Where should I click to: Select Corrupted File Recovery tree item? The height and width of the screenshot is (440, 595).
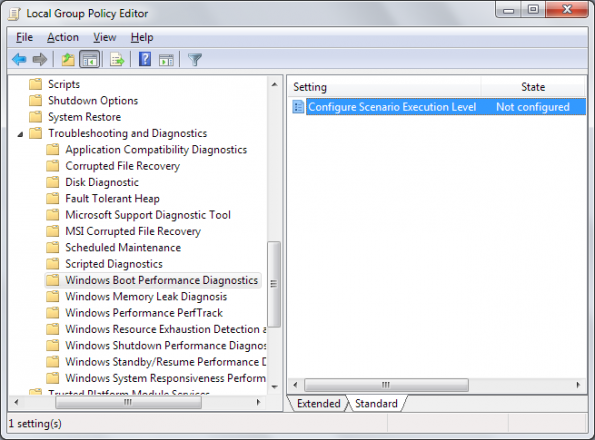(123, 166)
